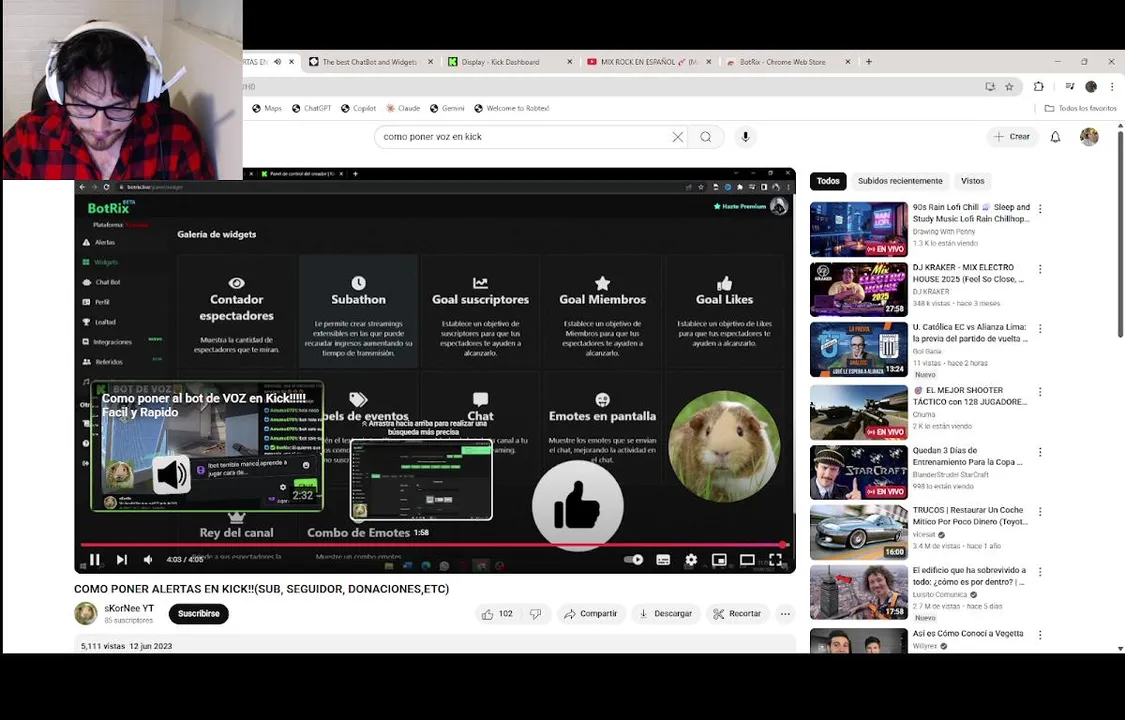Open options for 90s Rain Lofi video
This screenshot has width=1125, height=720.
pos(1040,209)
